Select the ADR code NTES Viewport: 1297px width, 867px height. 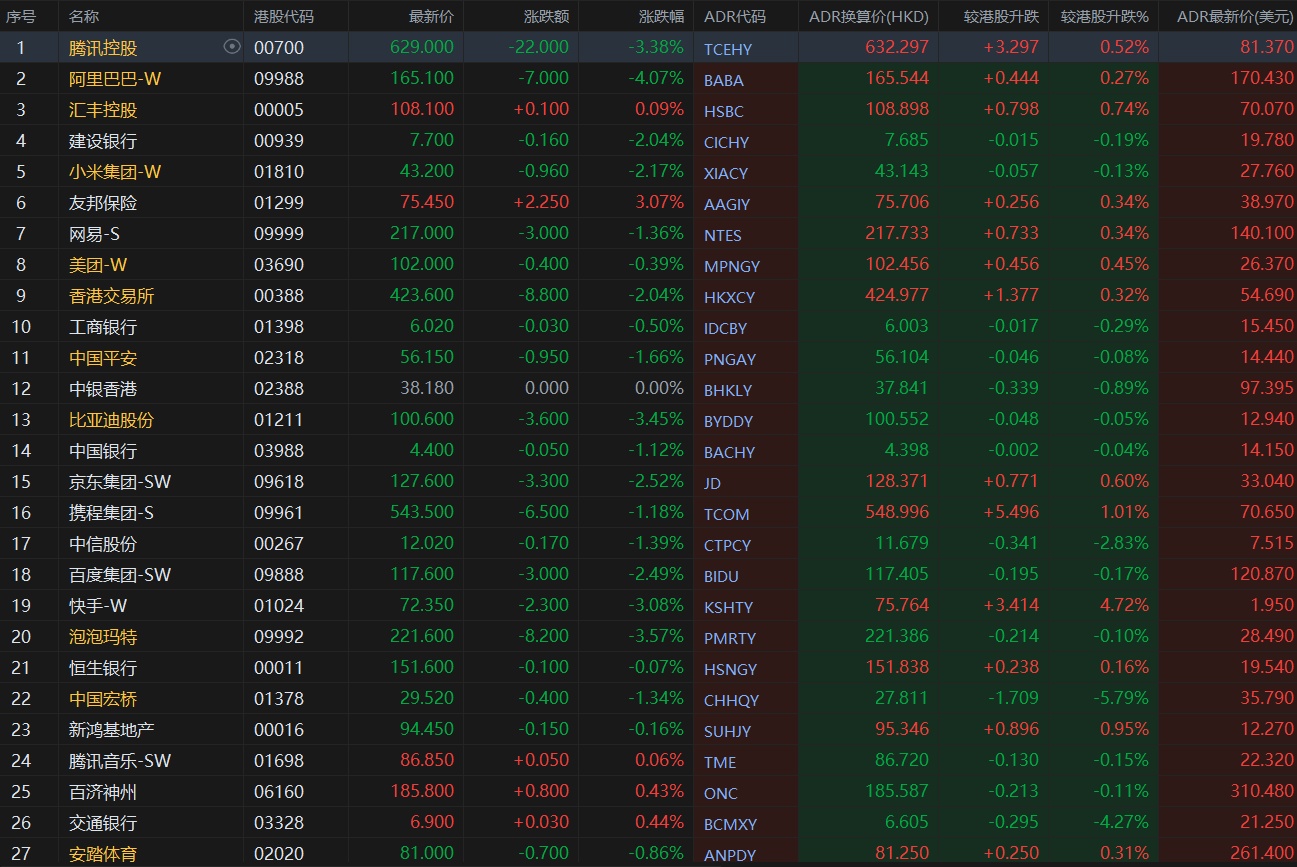click(723, 235)
